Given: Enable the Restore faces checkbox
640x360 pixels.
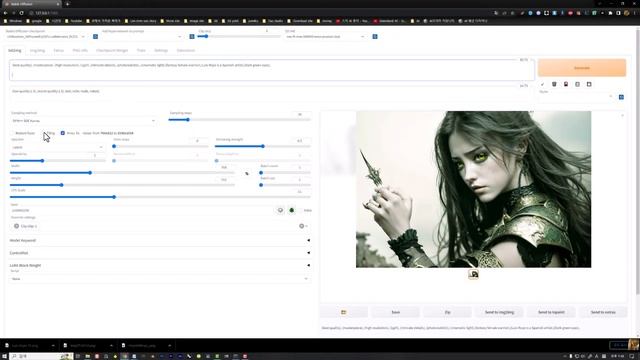Looking at the screenshot, I should click(x=12, y=133).
